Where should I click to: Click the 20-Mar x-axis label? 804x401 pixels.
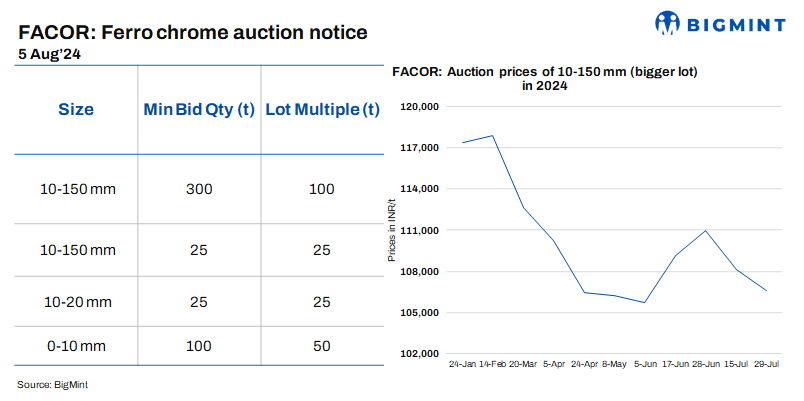pyautogui.click(x=524, y=364)
